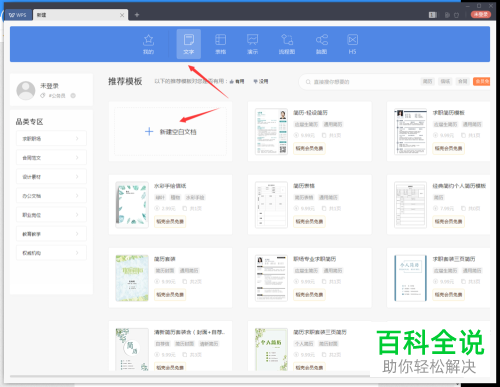Screen dimensions: 500x387
Task: Click the orange member button beside the search tags
Action: click(x=482, y=81)
